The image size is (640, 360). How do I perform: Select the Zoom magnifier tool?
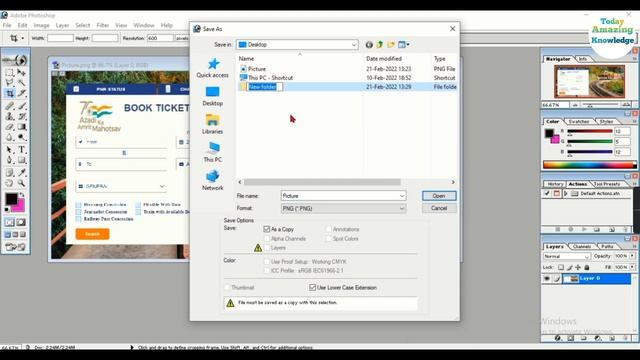click(x=22, y=183)
